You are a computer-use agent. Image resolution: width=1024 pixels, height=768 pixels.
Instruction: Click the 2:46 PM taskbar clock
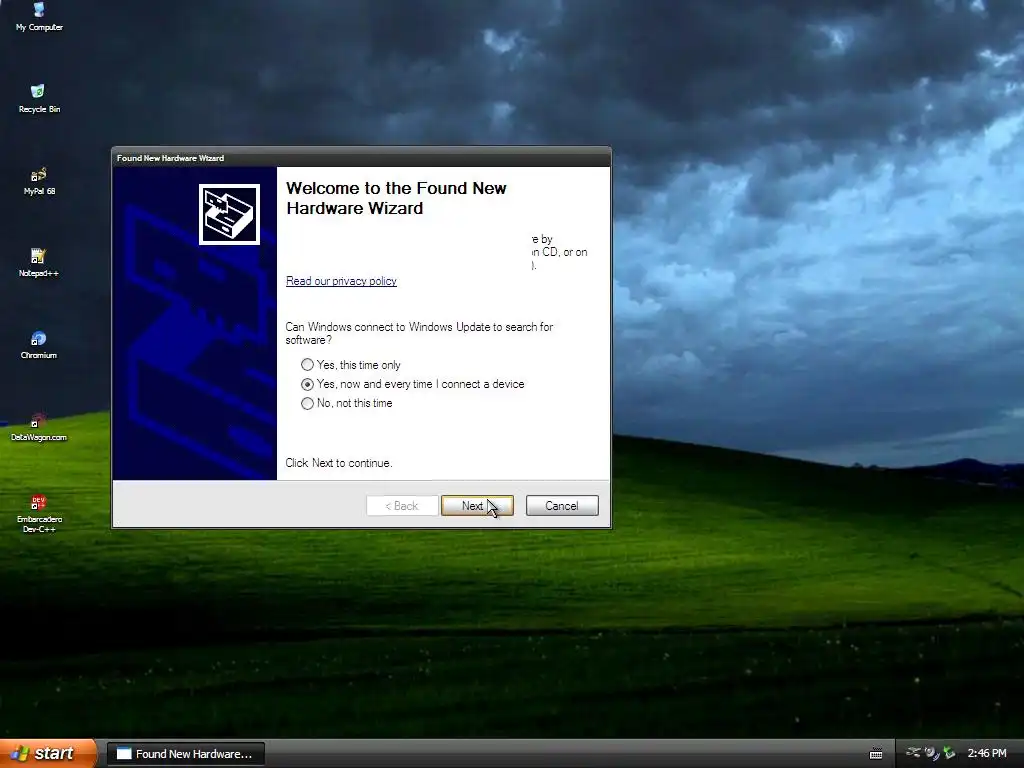pos(987,754)
